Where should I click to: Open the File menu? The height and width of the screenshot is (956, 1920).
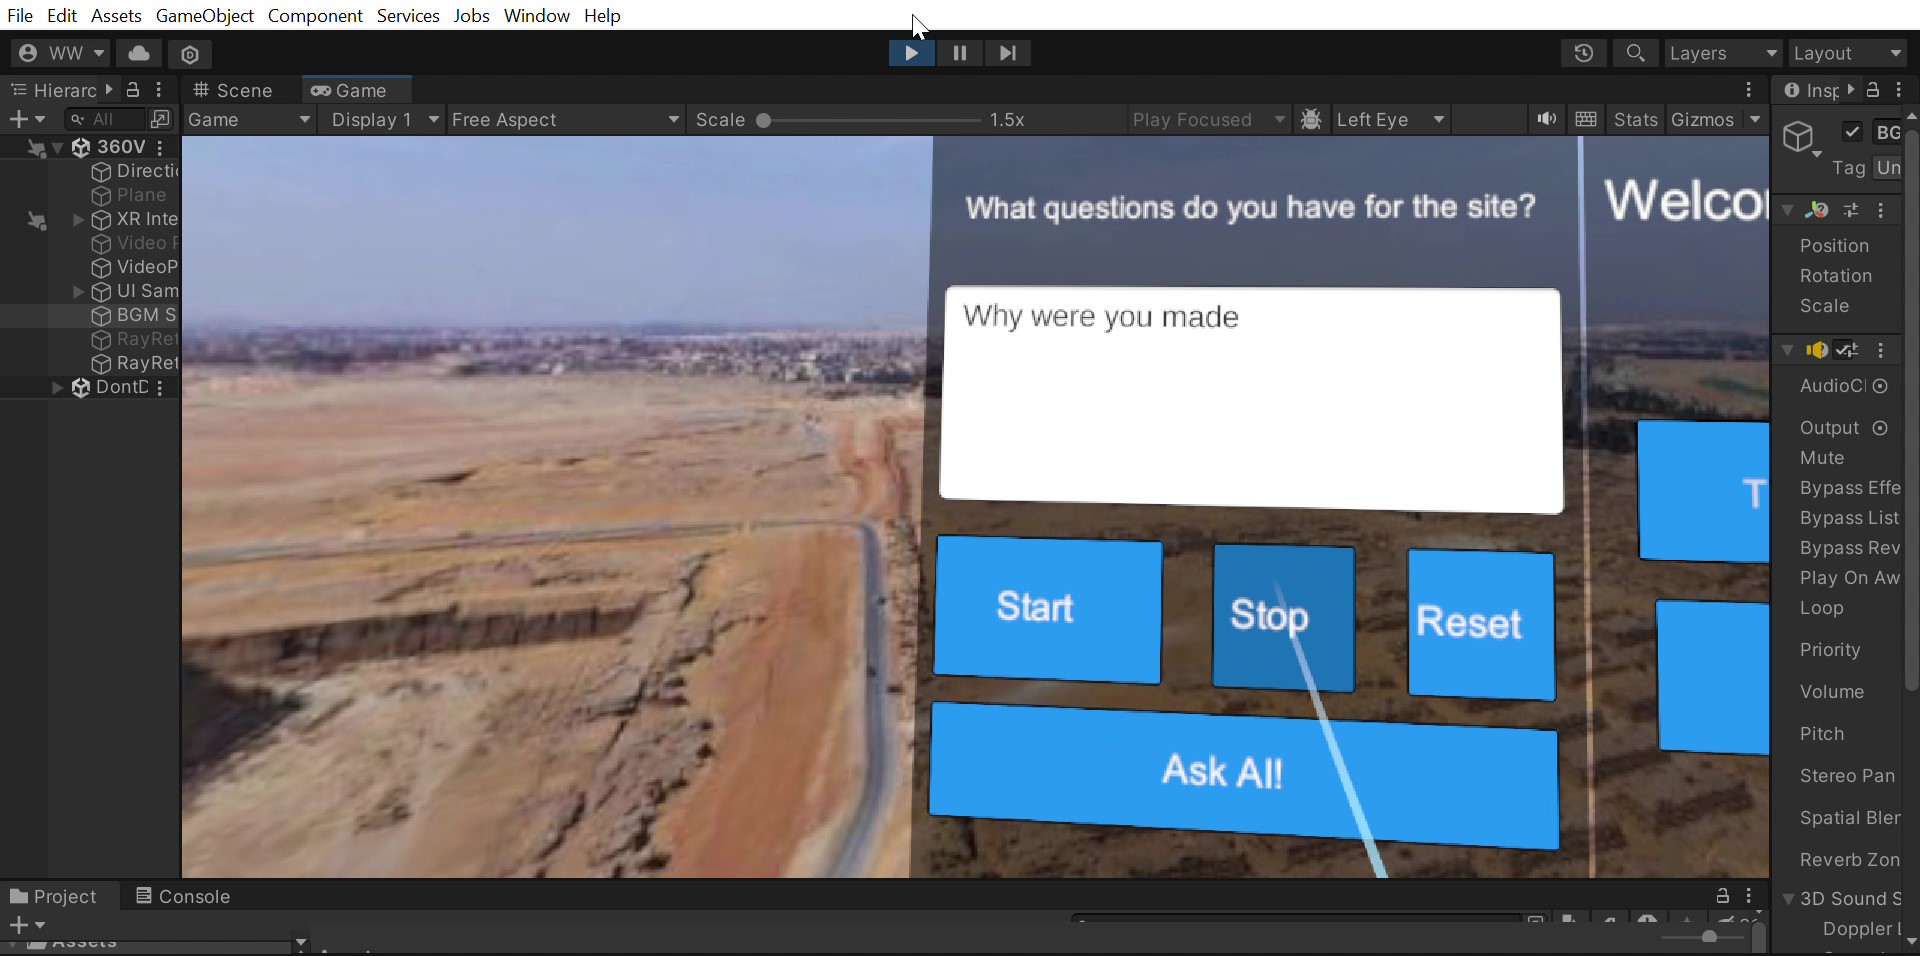pos(20,15)
